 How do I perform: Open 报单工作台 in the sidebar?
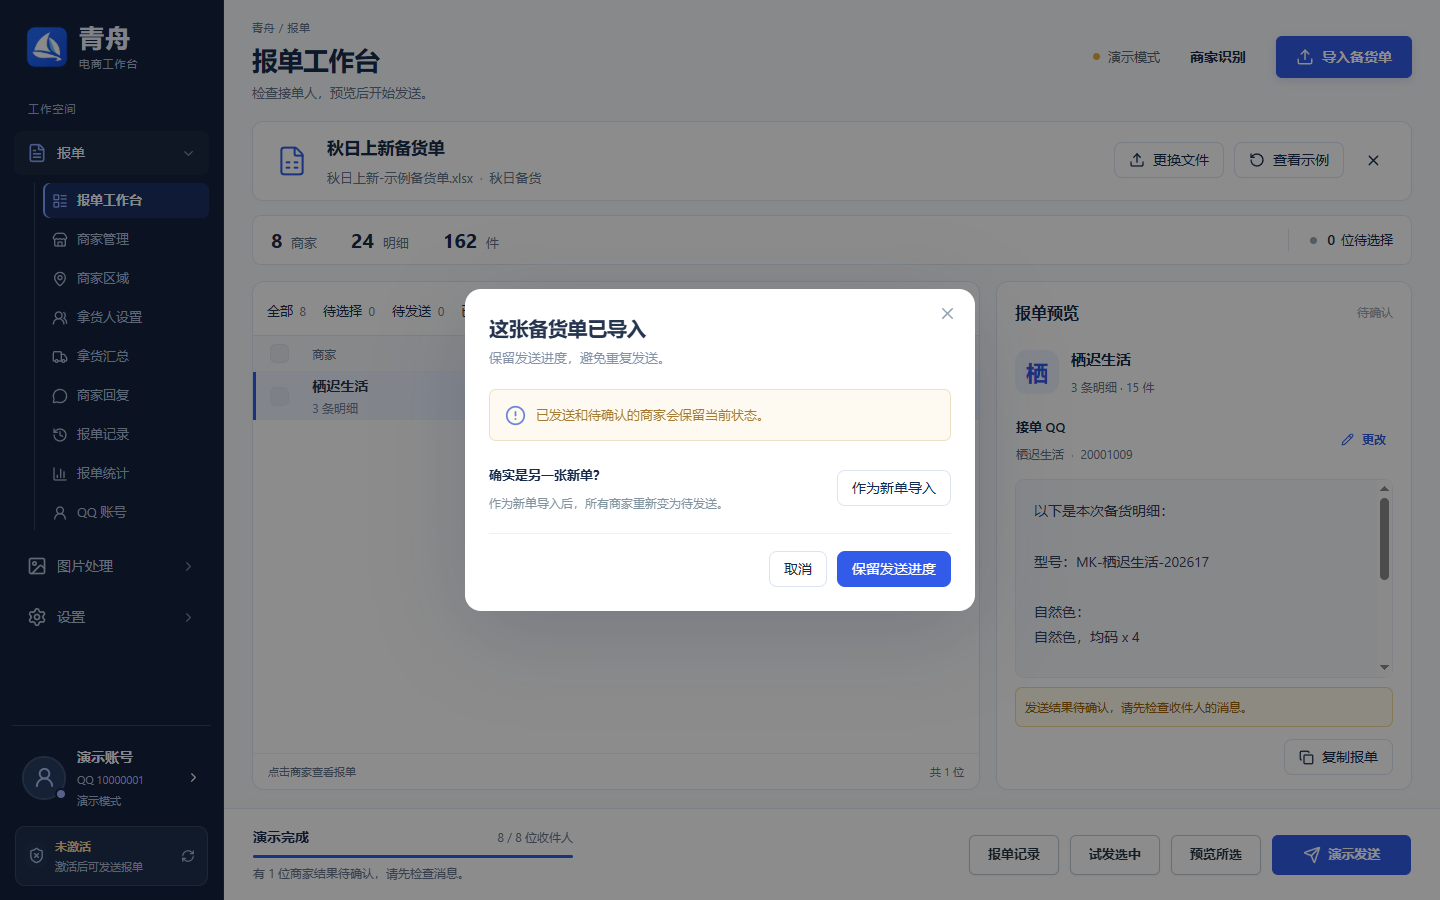click(x=126, y=200)
